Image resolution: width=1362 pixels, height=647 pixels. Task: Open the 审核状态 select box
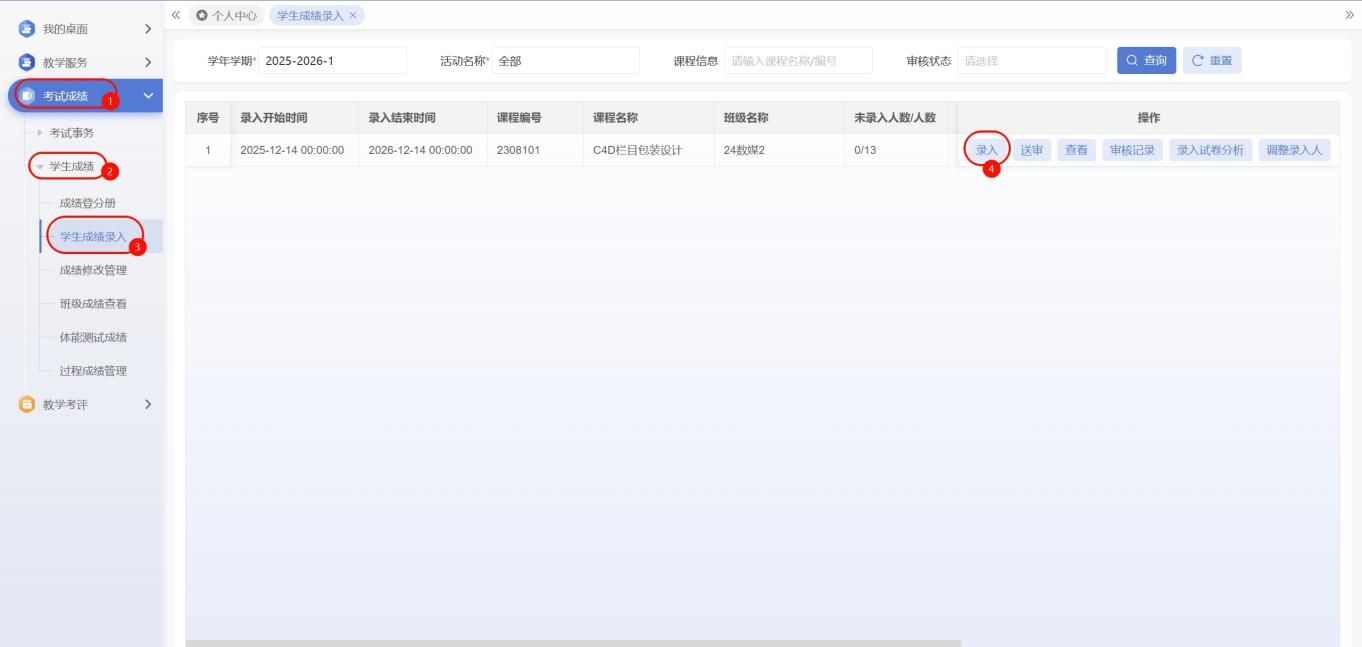[1031, 61]
